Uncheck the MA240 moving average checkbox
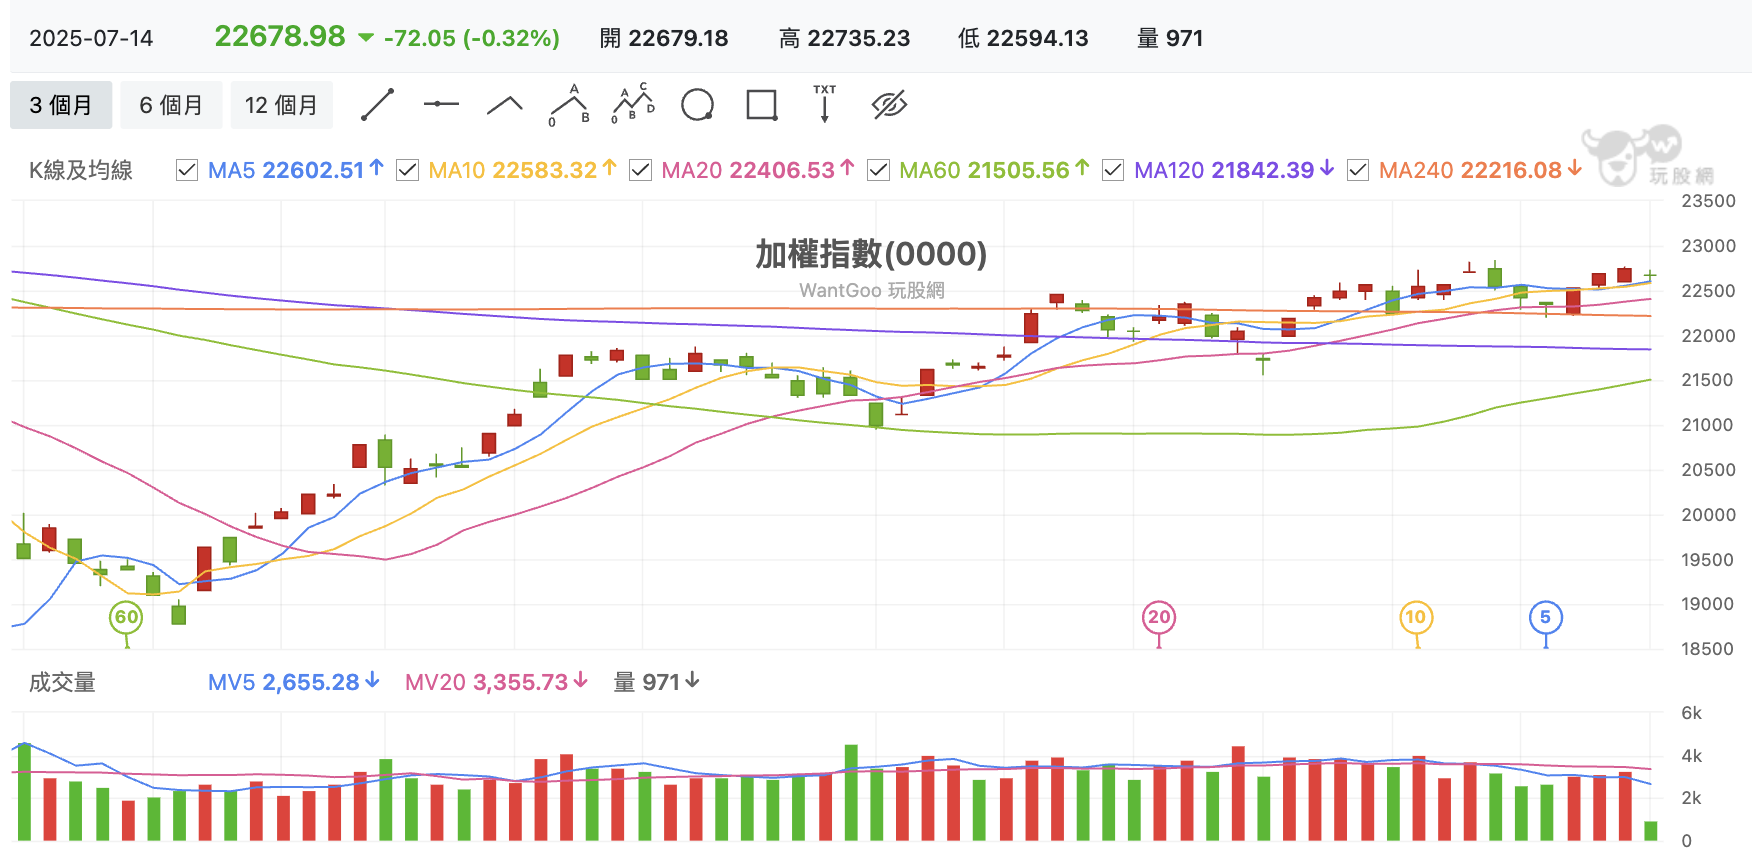 [1357, 170]
